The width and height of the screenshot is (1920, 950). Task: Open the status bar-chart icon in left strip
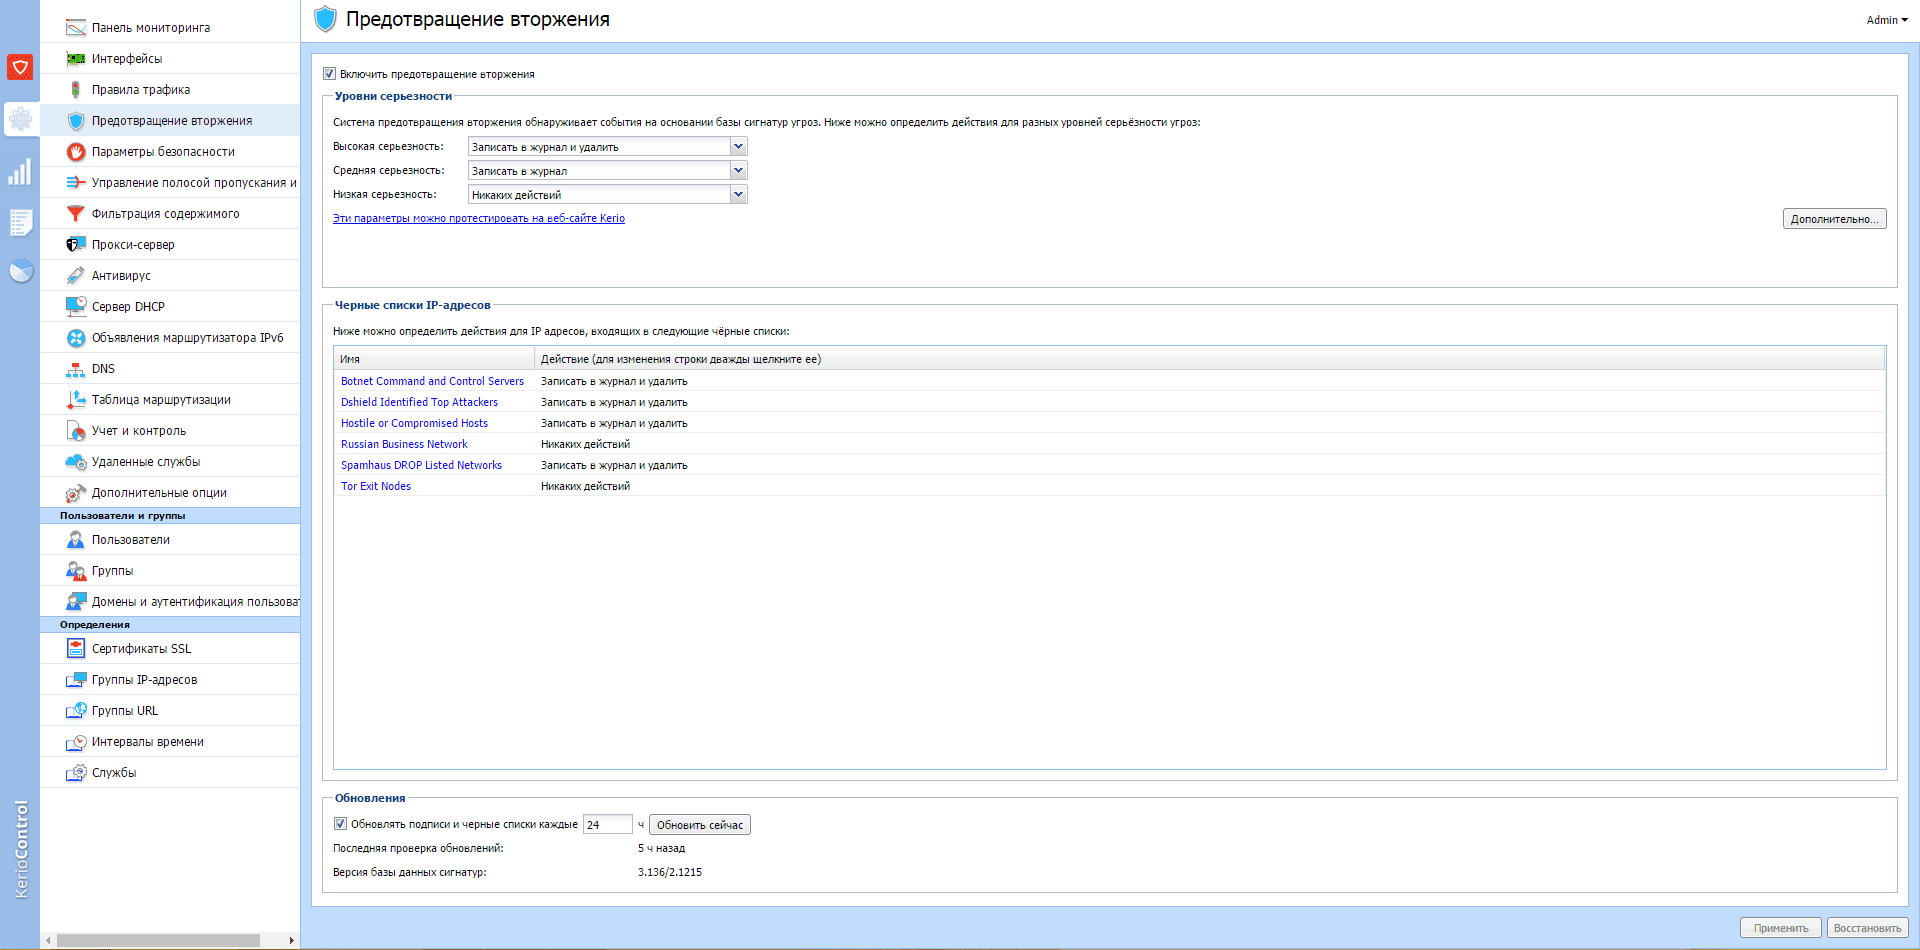tap(20, 172)
